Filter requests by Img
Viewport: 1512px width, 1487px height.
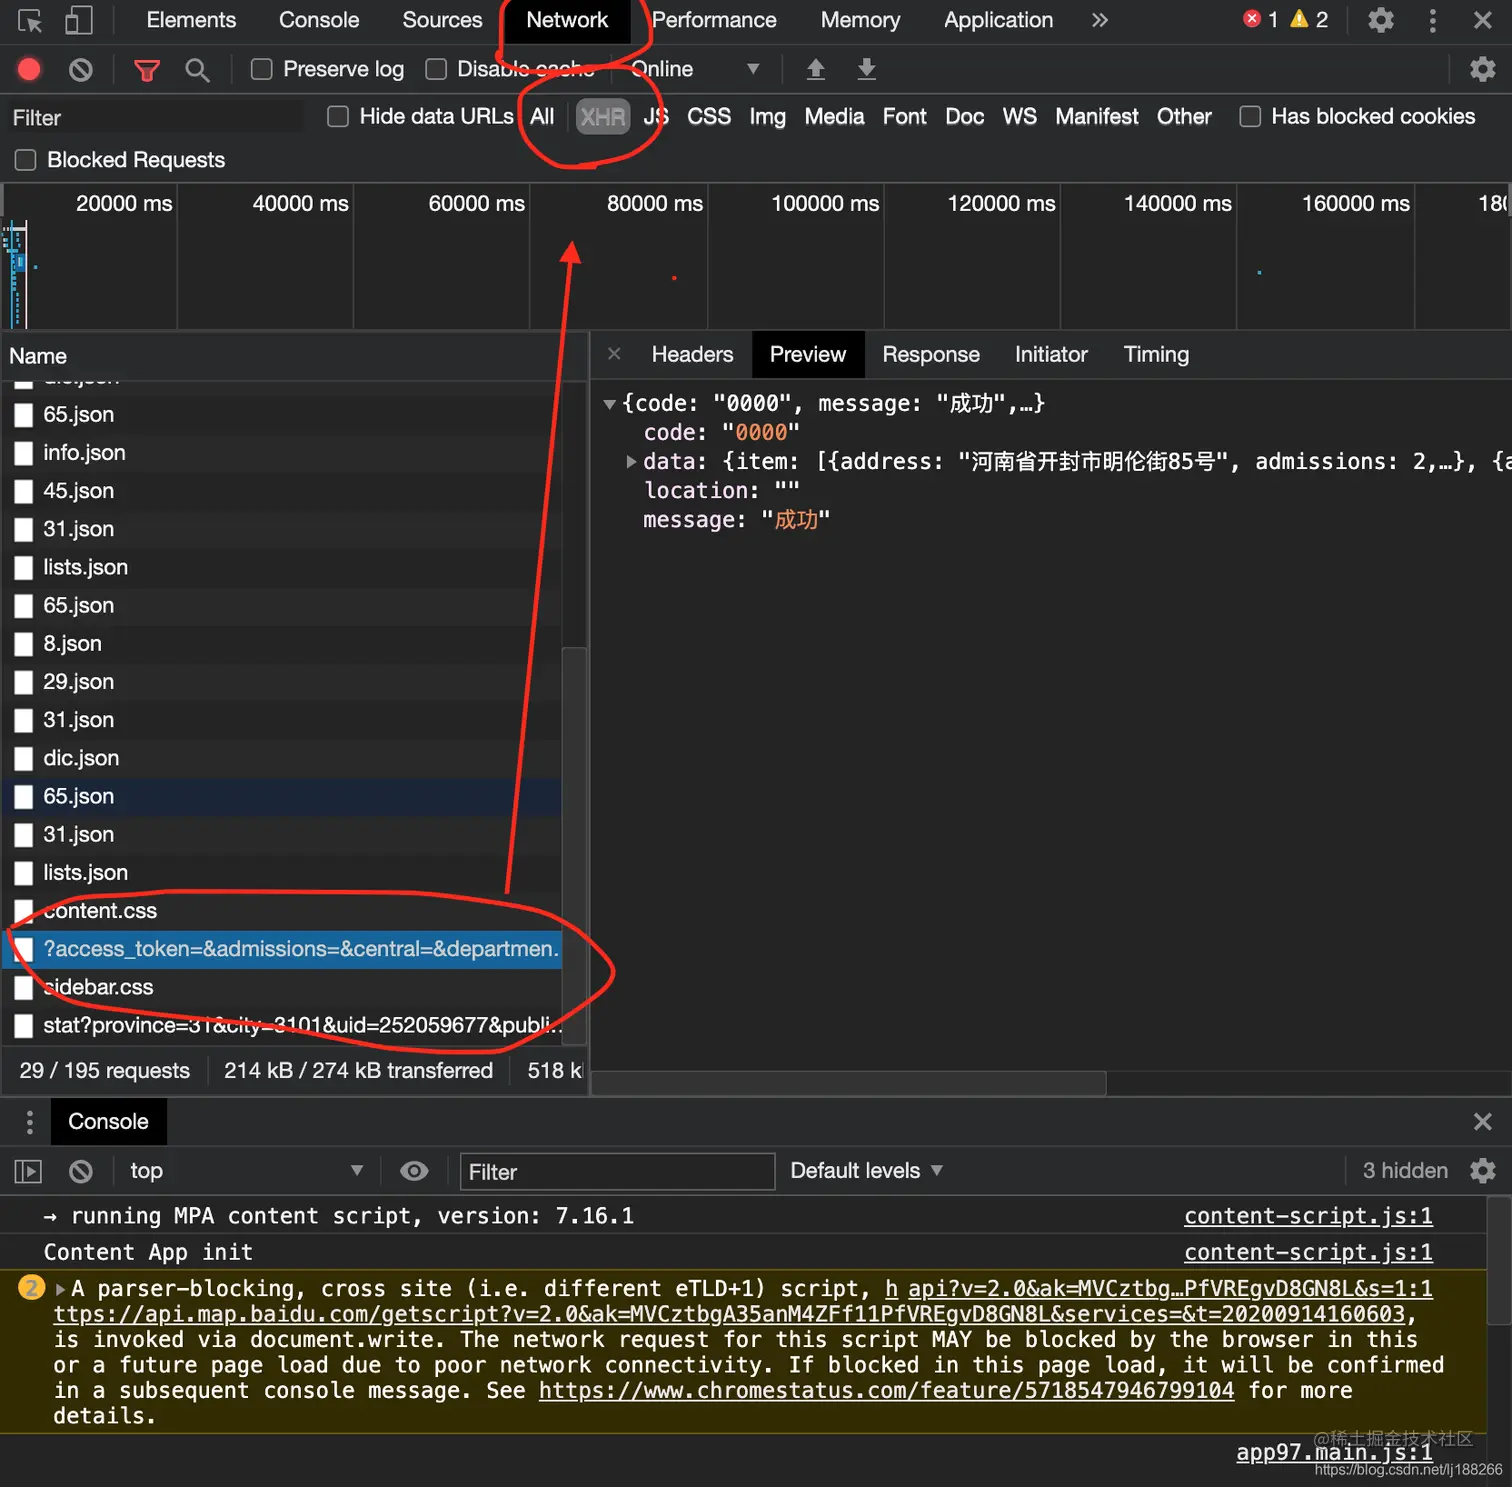click(x=767, y=116)
